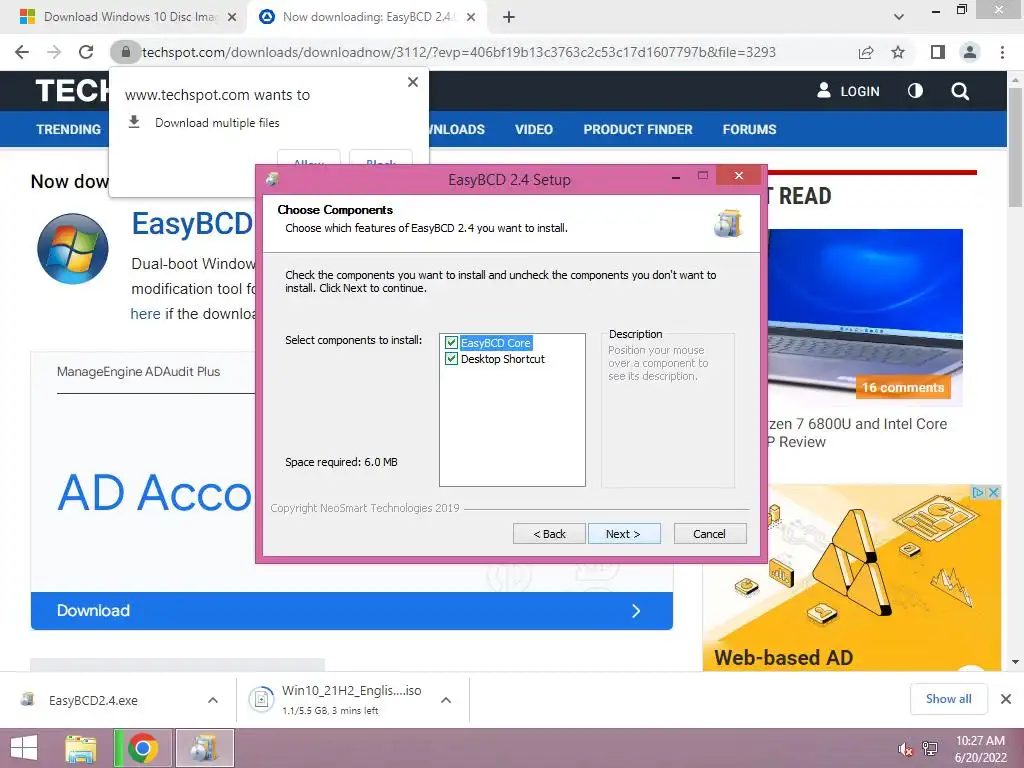Screen dimensions: 1024x768
Task: Open PRODUCT FINDER nav item
Action: coord(638,129)
